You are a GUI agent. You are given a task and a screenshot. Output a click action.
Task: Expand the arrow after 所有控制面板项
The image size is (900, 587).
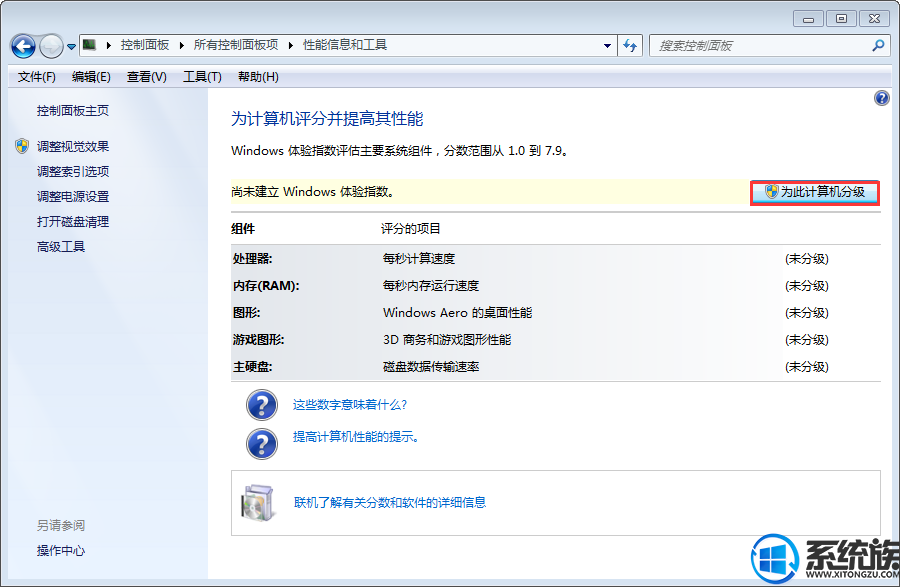(290, 45)
